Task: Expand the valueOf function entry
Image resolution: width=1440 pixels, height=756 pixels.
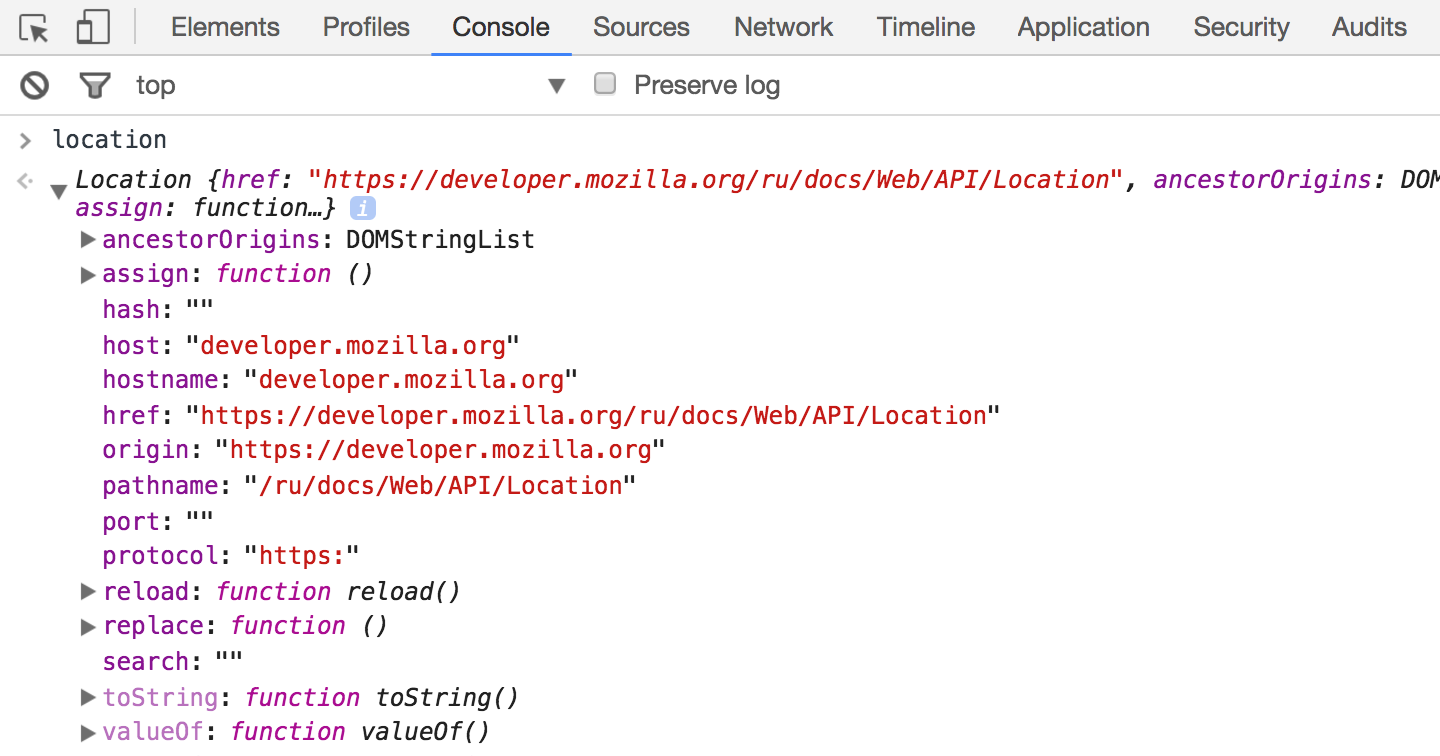Action: [x=88, y=733]
